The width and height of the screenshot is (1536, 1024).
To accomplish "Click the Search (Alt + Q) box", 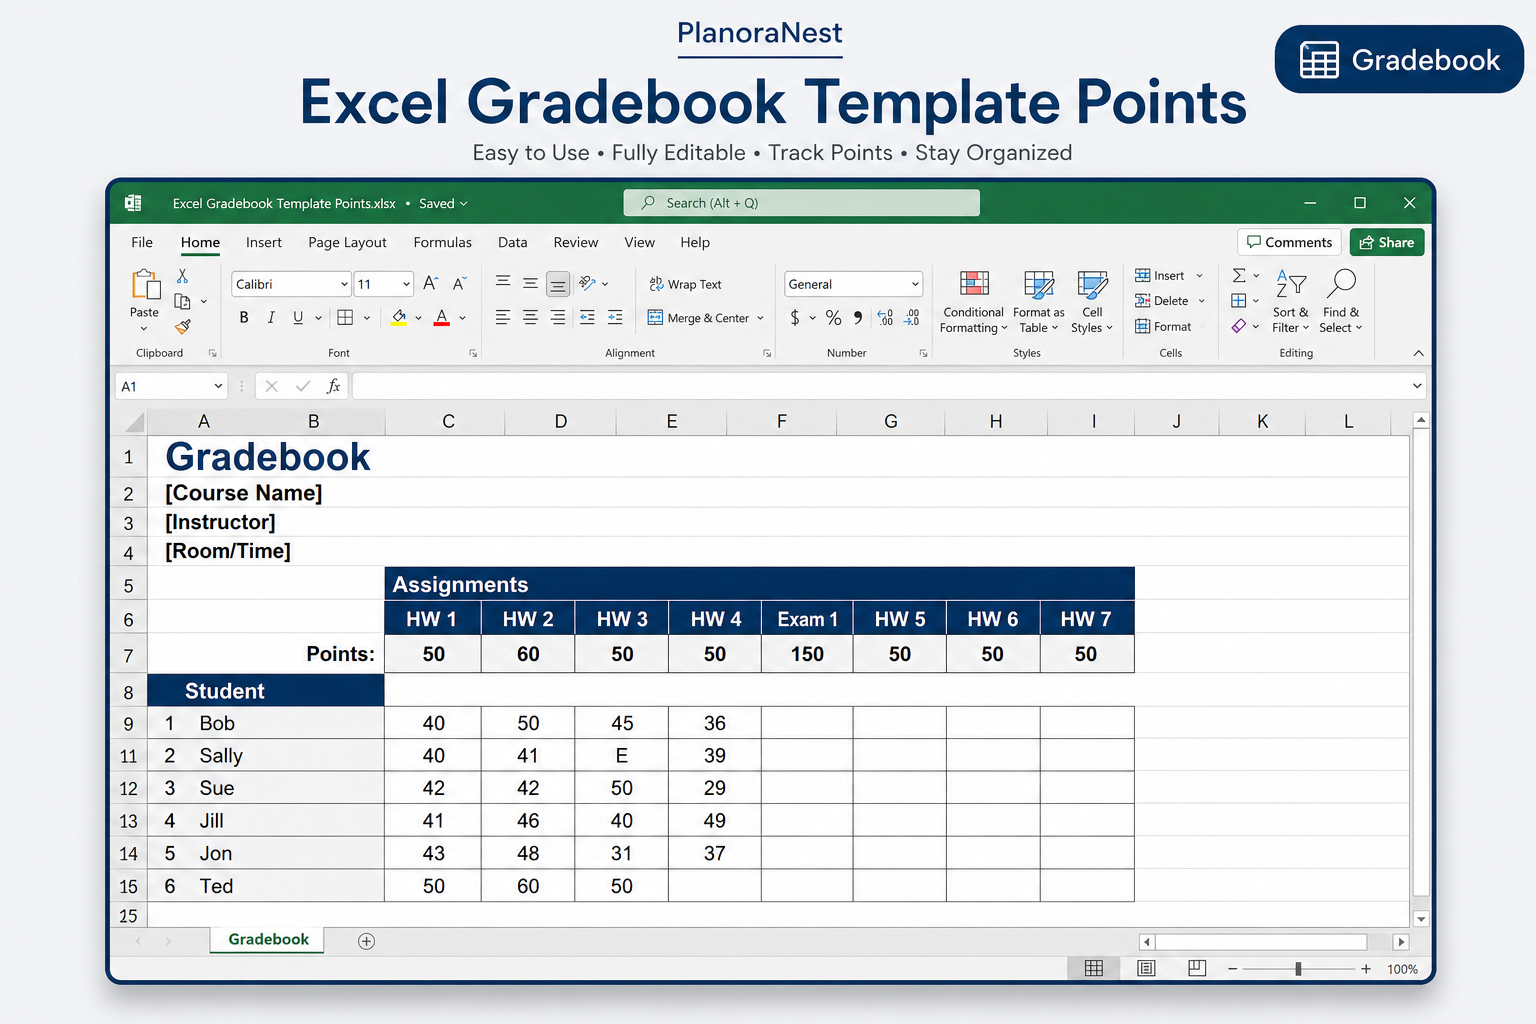I will click(x=801, y=202).
